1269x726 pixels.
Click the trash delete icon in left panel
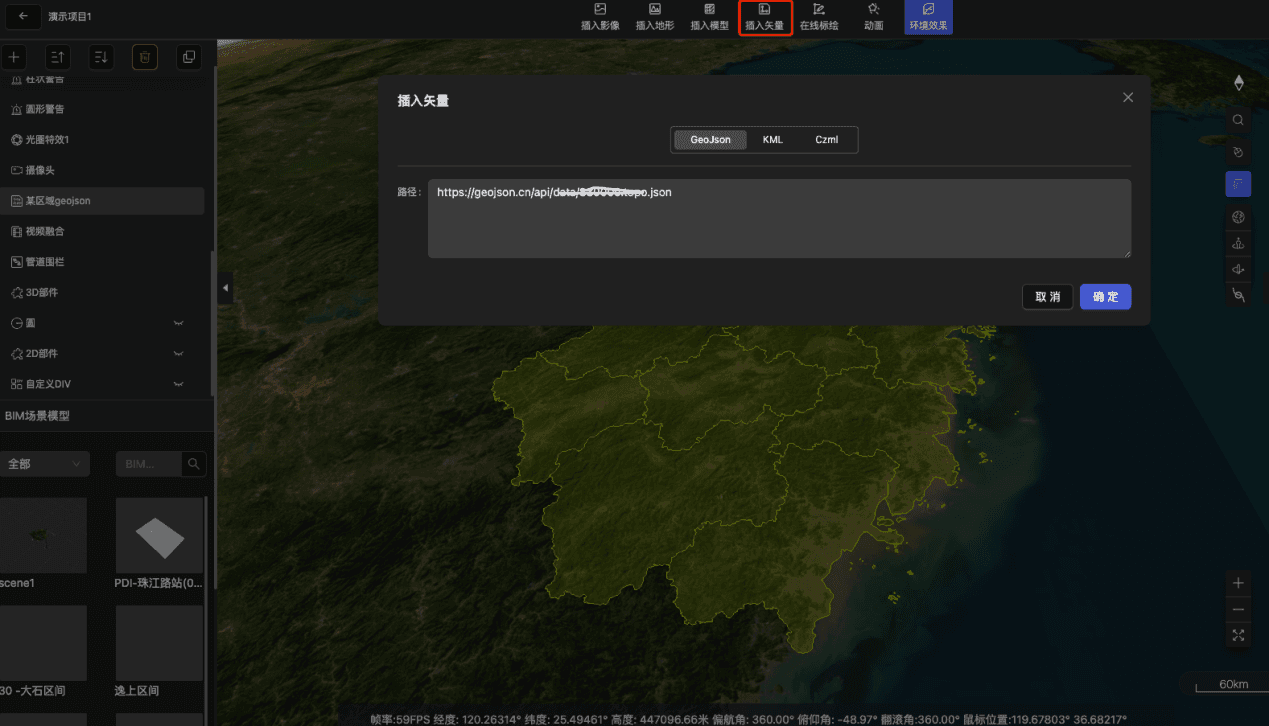coord(145,58)
